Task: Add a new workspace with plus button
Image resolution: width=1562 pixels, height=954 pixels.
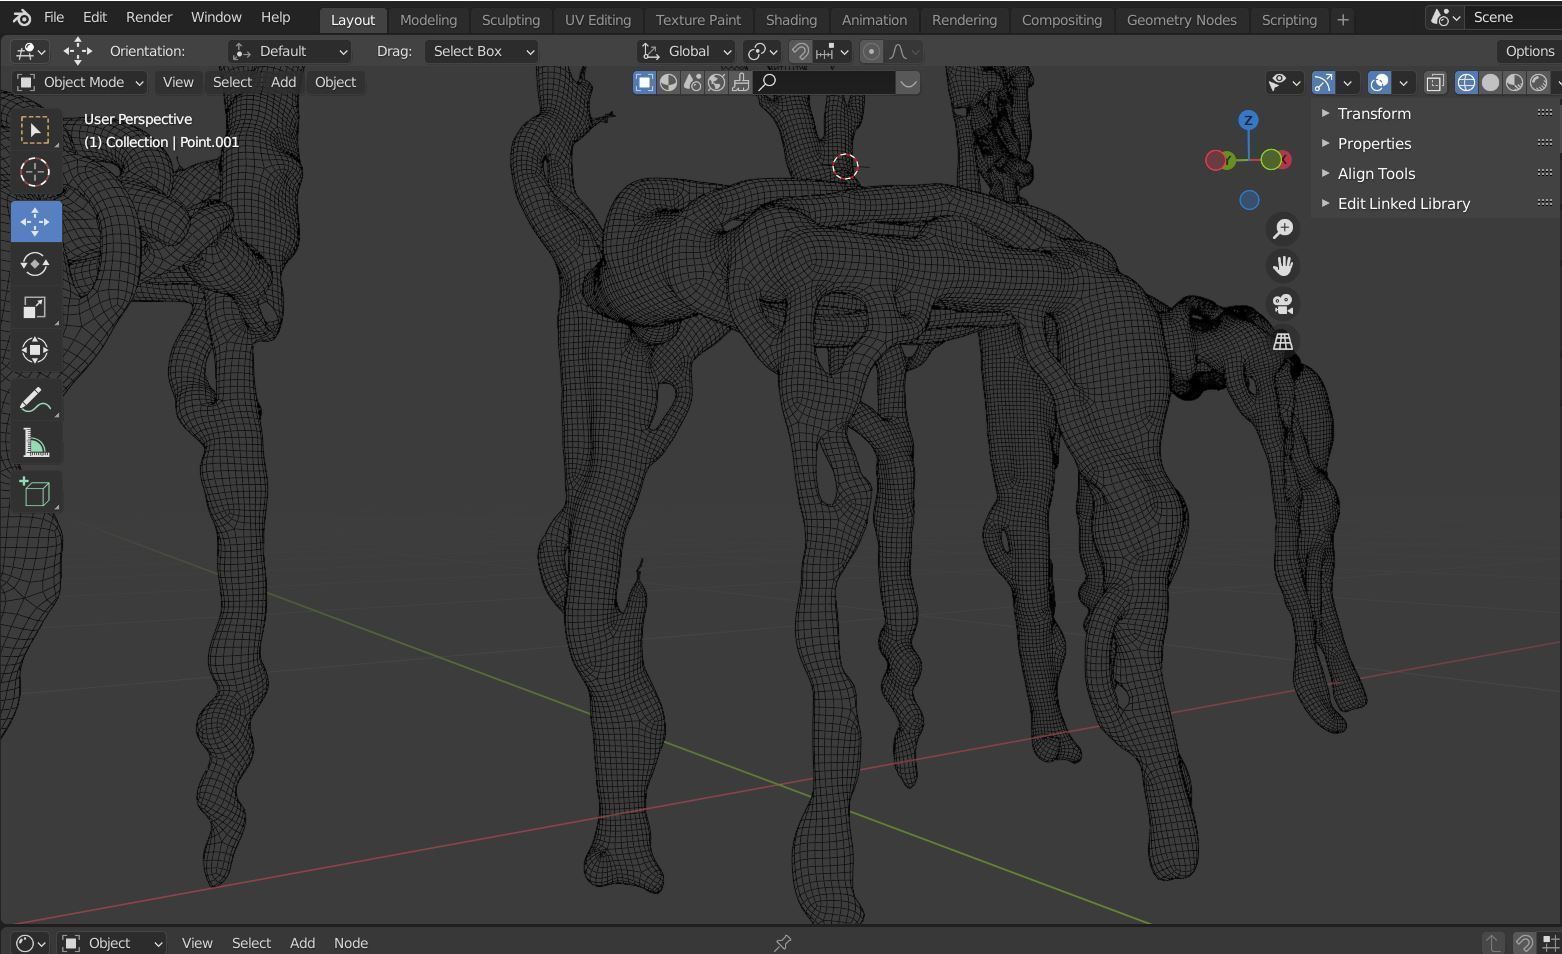Action: point(1342,20)
